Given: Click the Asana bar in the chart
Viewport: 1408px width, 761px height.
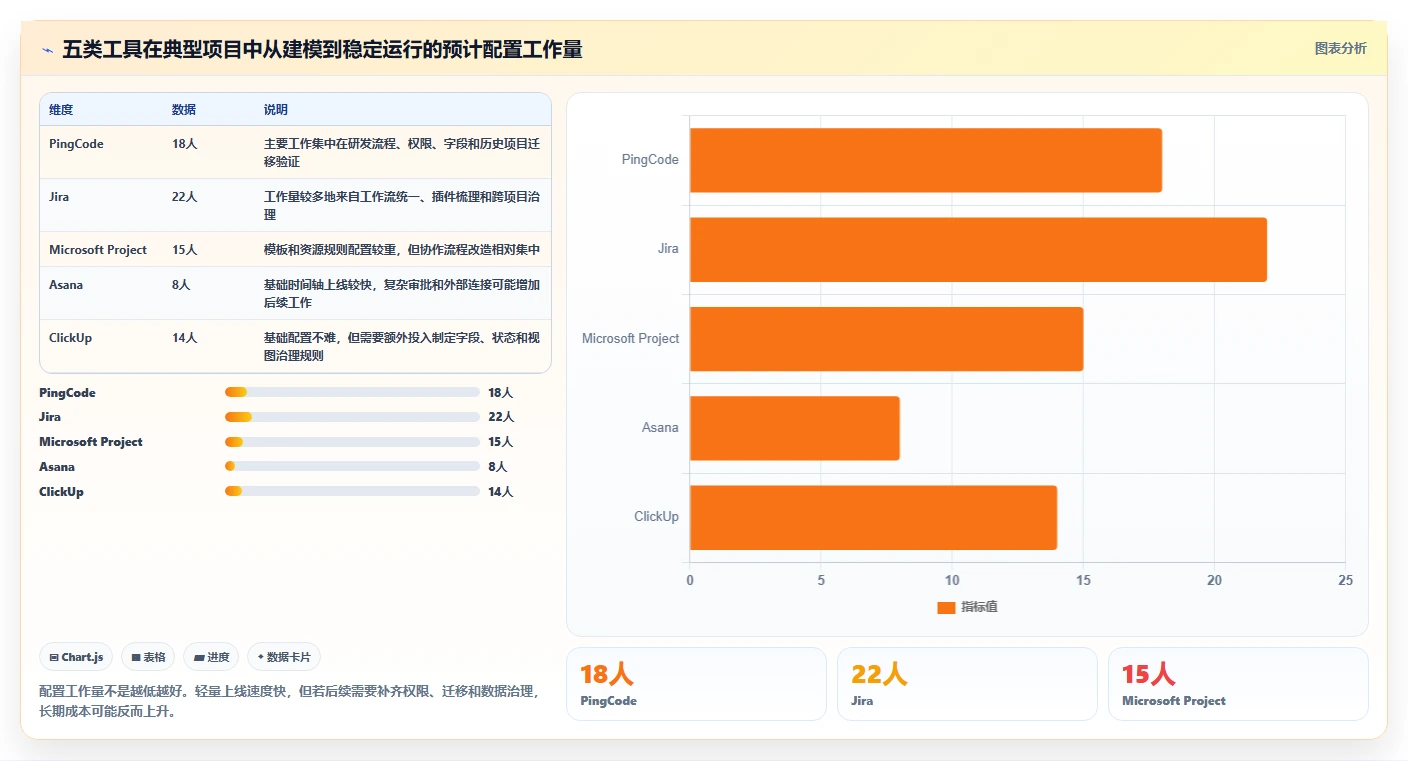Looking at the screenshot, I should [x=794, y=428].
